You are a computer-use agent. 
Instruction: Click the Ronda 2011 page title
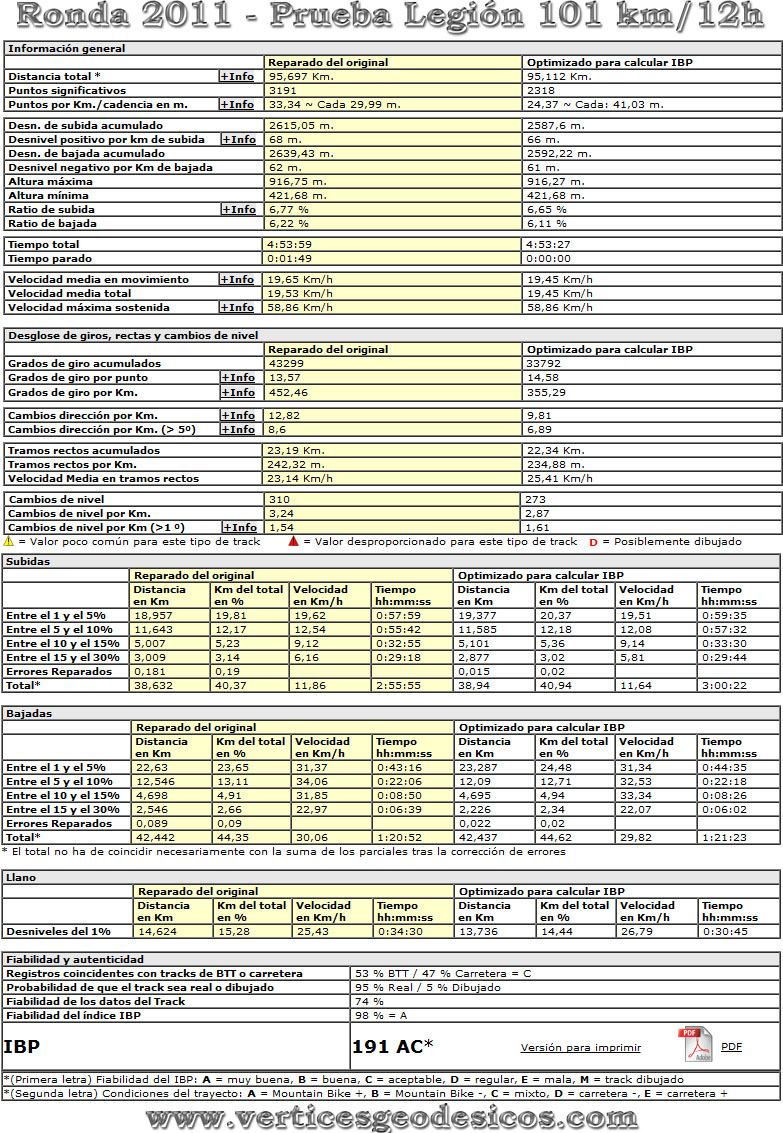point(391,17)
